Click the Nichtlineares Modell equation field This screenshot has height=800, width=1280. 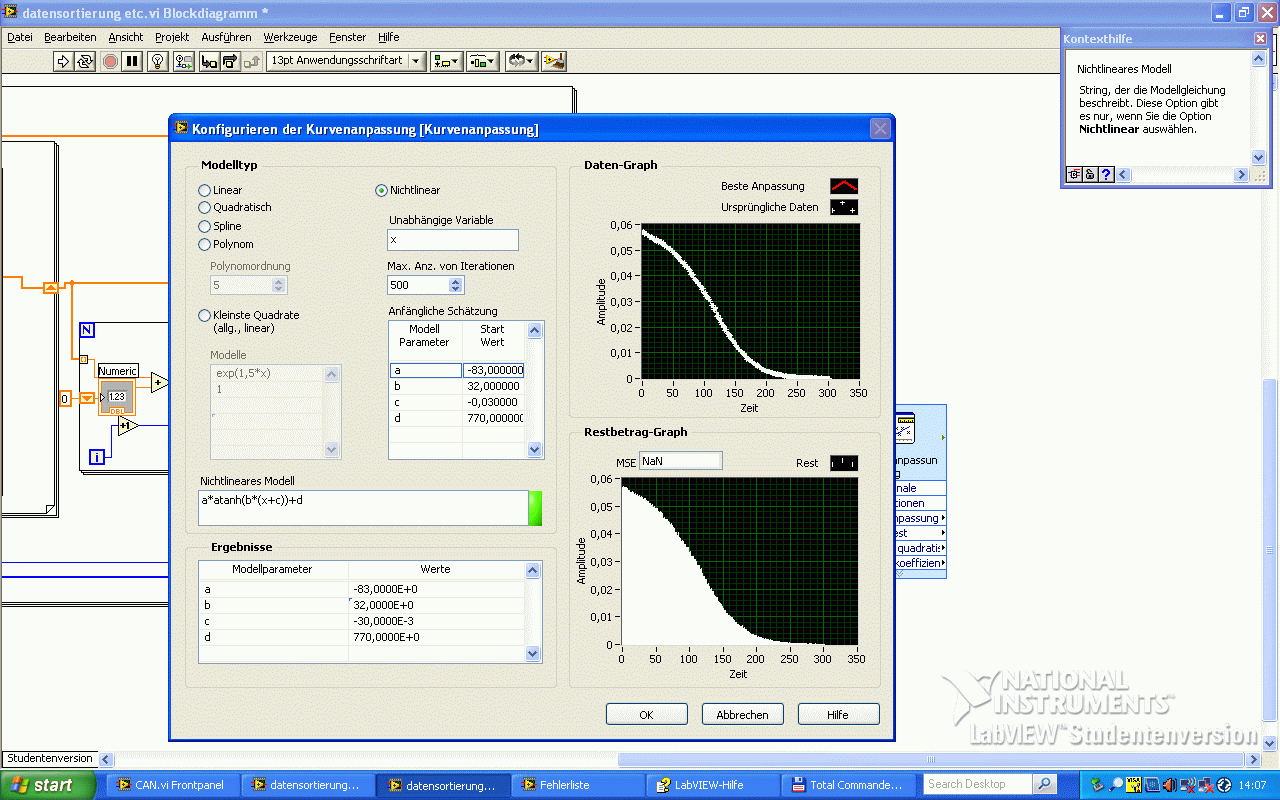362,507
